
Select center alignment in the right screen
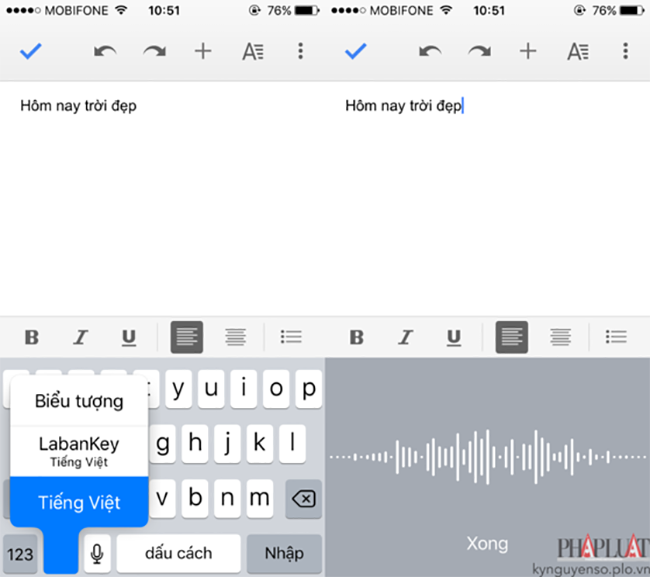(561, 337)
